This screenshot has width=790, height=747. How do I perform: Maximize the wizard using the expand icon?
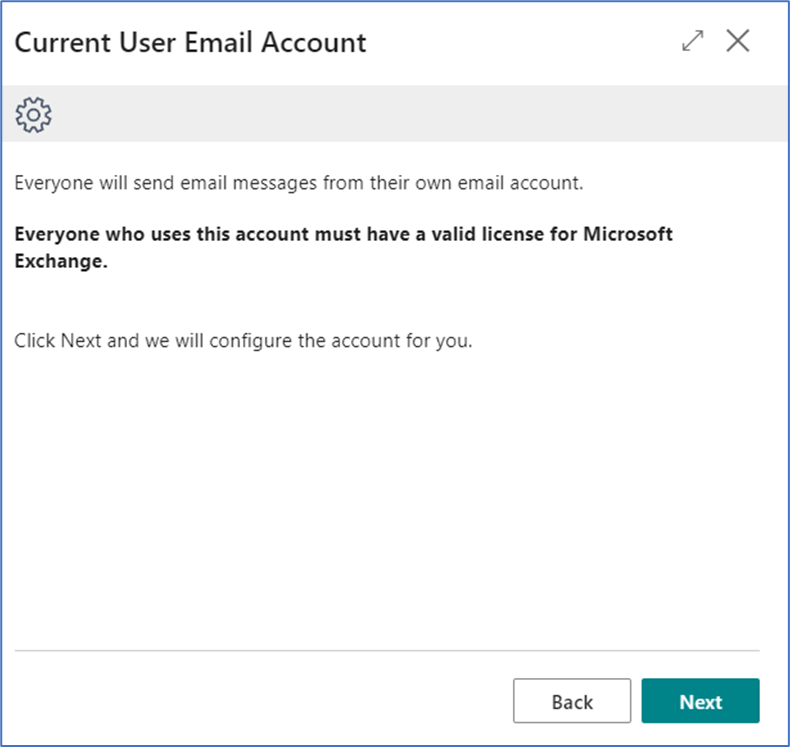[x=693, y=41]
